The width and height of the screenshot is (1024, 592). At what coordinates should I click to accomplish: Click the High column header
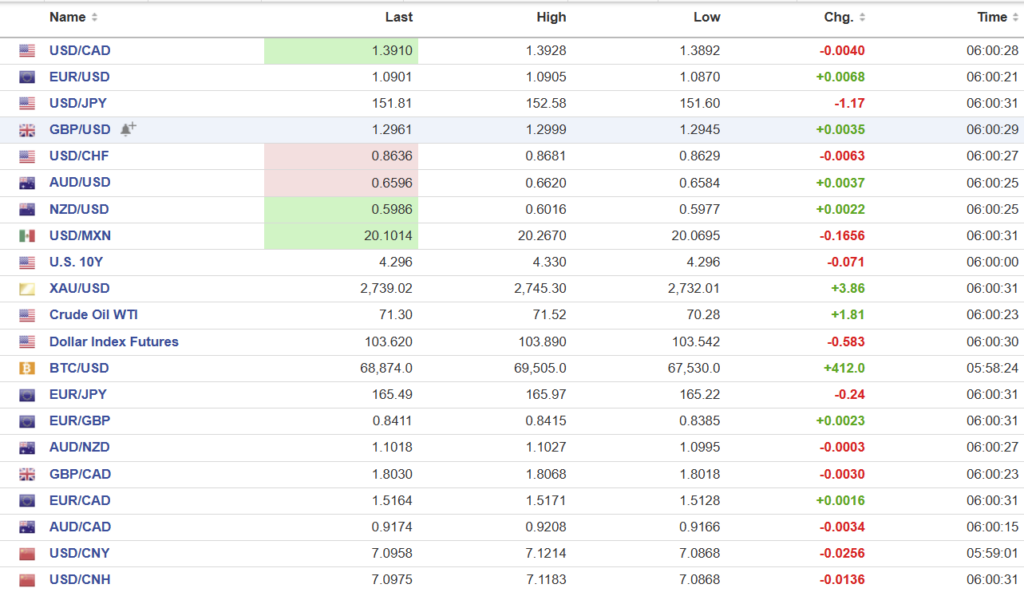point(551,17)
